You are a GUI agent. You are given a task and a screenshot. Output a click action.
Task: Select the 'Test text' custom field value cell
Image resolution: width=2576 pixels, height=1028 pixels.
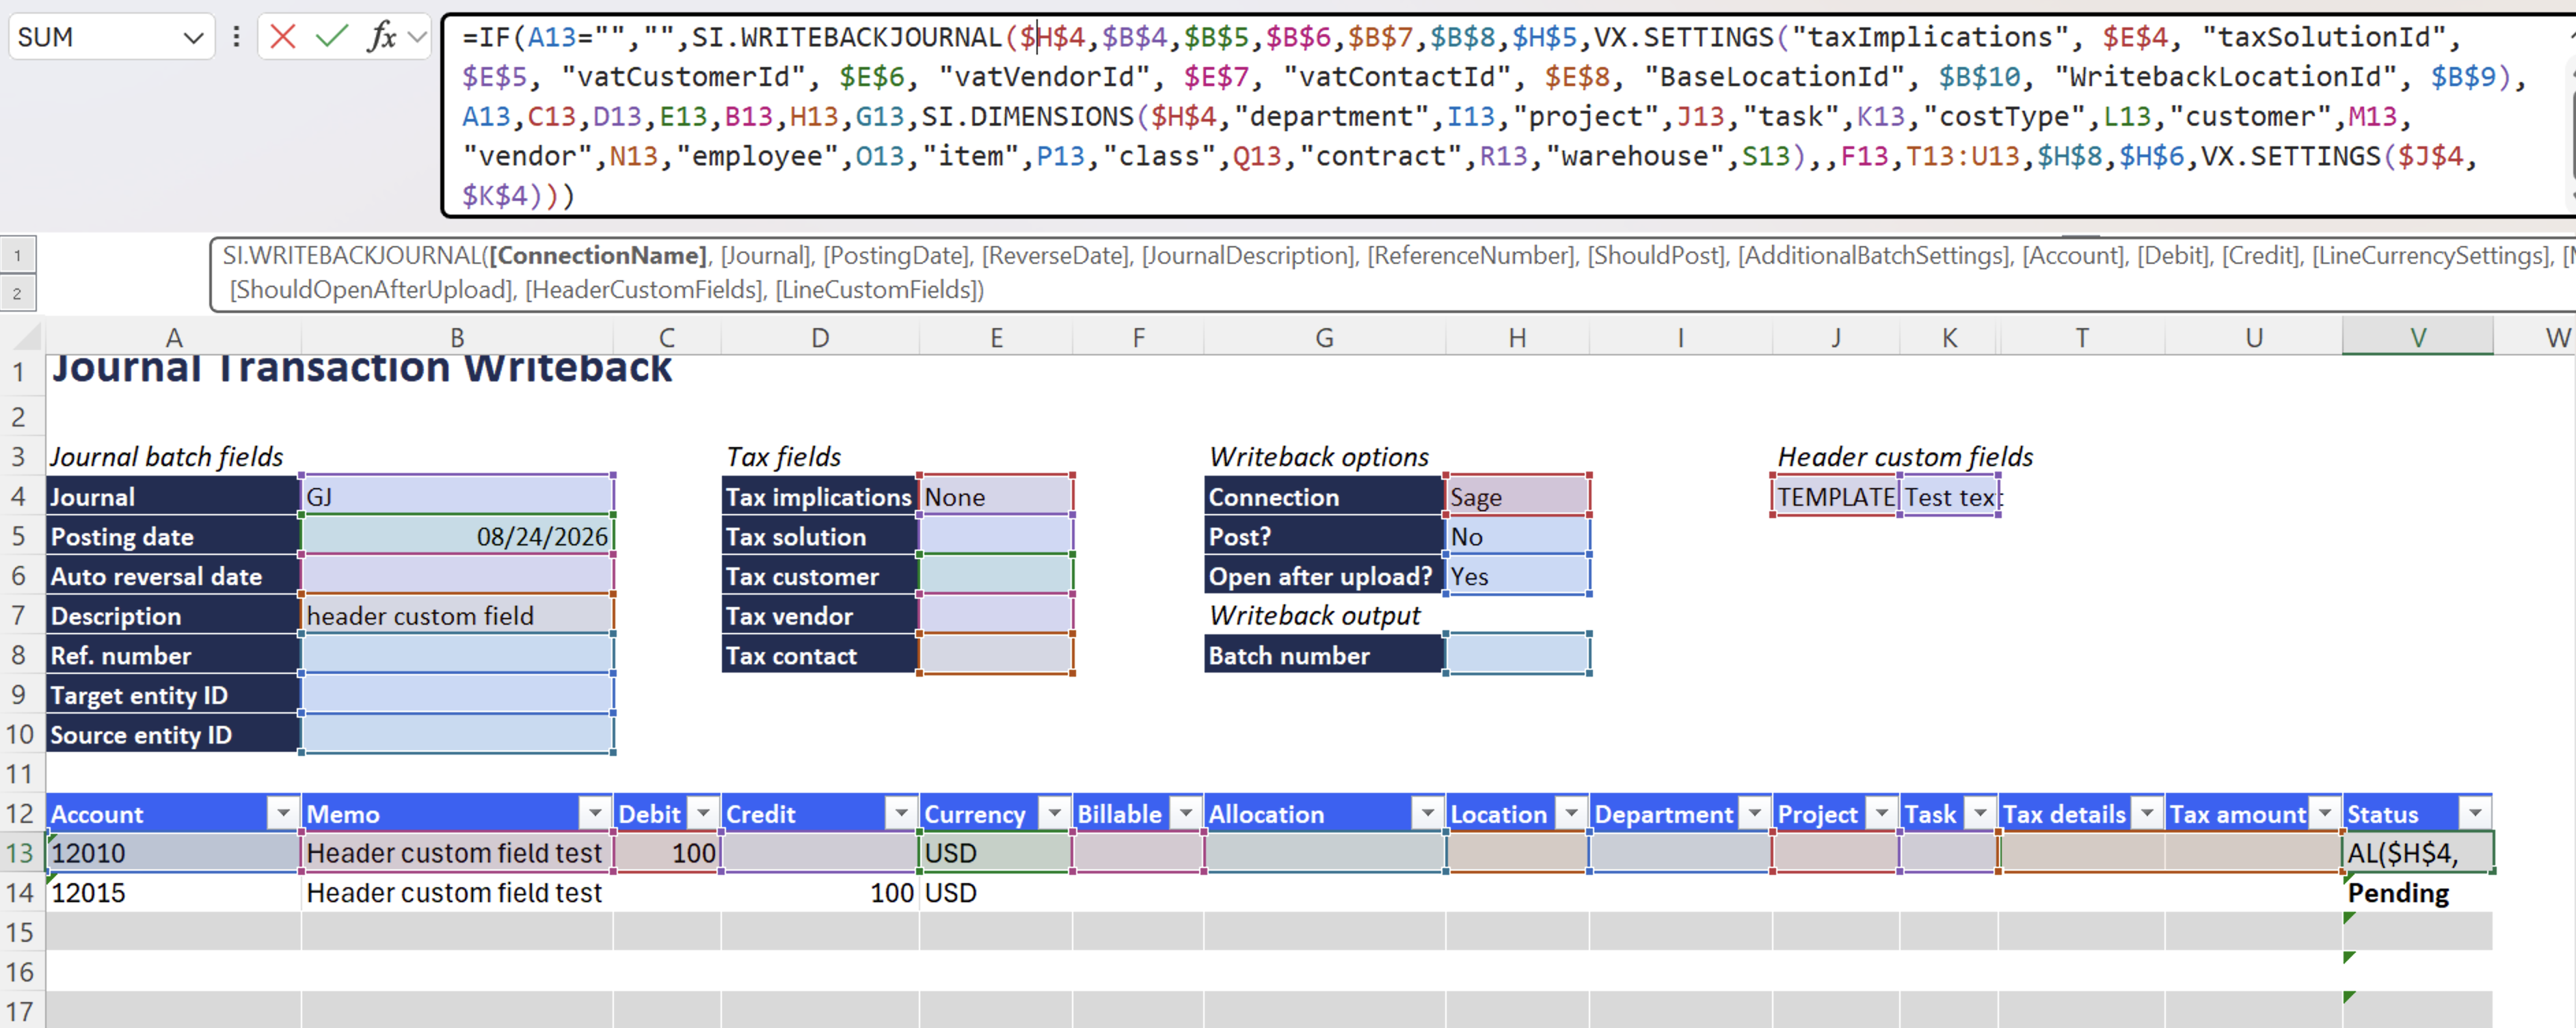1950,496
